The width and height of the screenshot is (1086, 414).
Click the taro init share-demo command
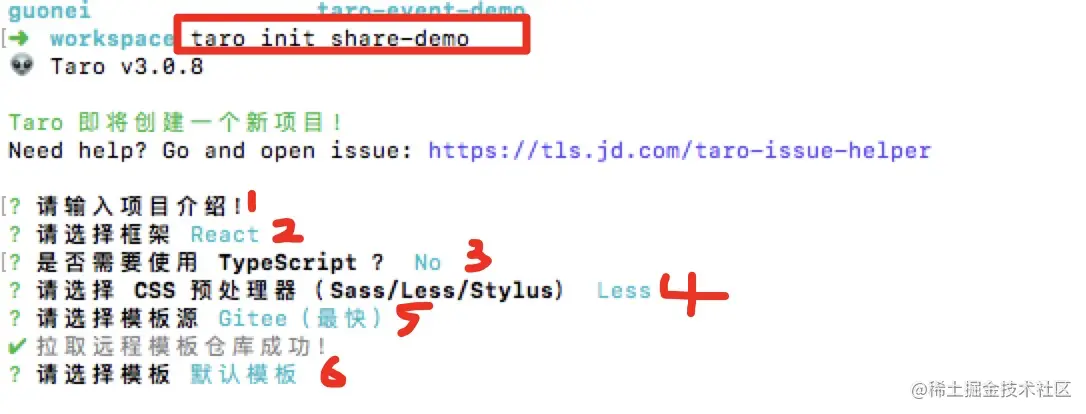pos(330,38)
